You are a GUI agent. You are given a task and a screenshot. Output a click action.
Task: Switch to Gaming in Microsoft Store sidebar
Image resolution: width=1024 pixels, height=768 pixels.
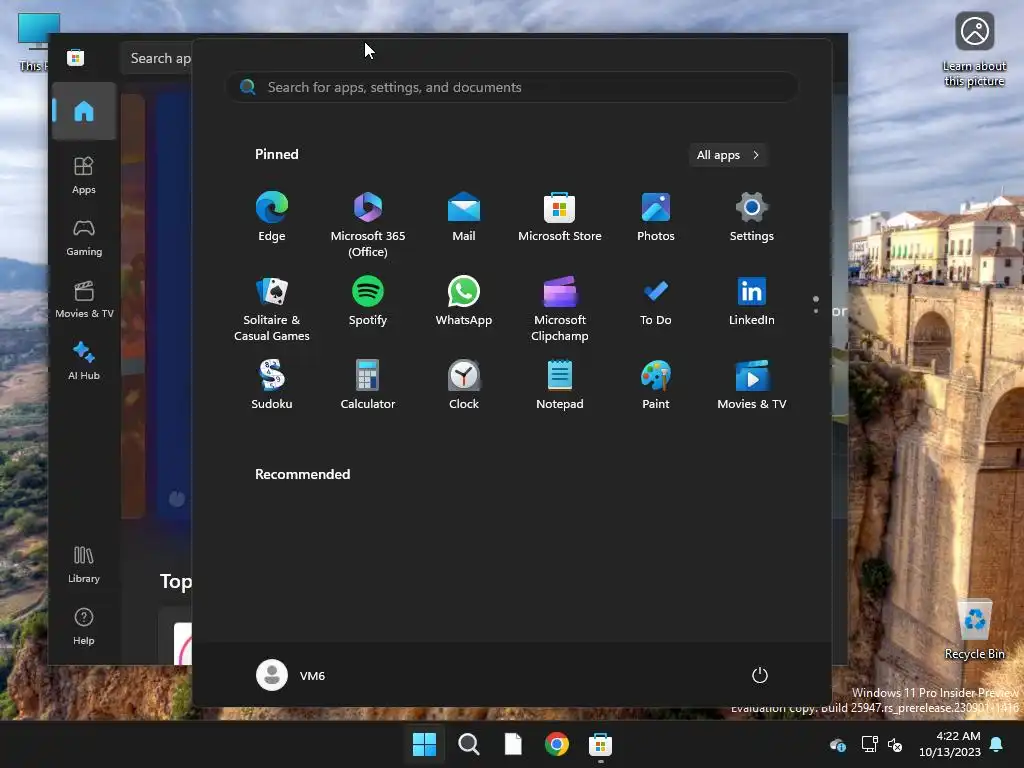pos(84,237)
